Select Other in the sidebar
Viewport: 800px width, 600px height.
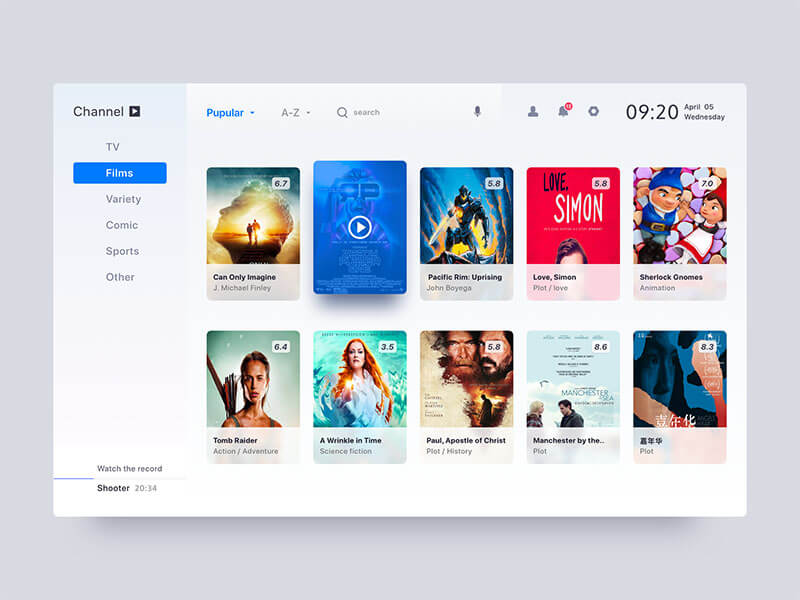point(120,277)
